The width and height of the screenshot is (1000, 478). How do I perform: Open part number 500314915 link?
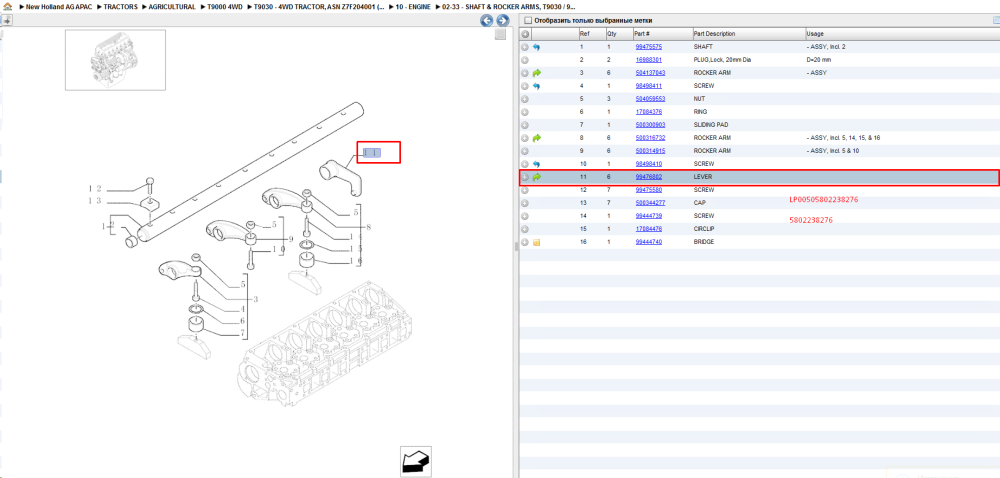click(x=651, y=151)
